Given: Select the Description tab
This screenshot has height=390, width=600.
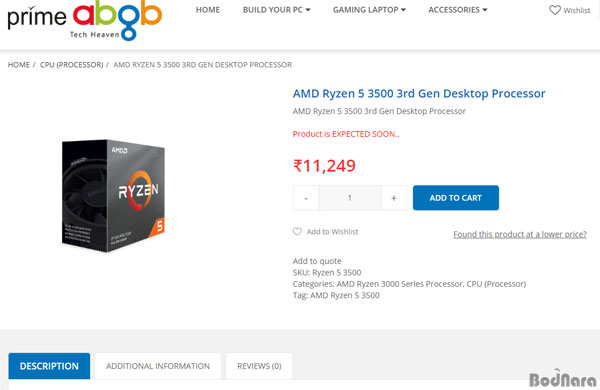Looking at the screenshot, I should pyautogui.click(x=49, y=366).
